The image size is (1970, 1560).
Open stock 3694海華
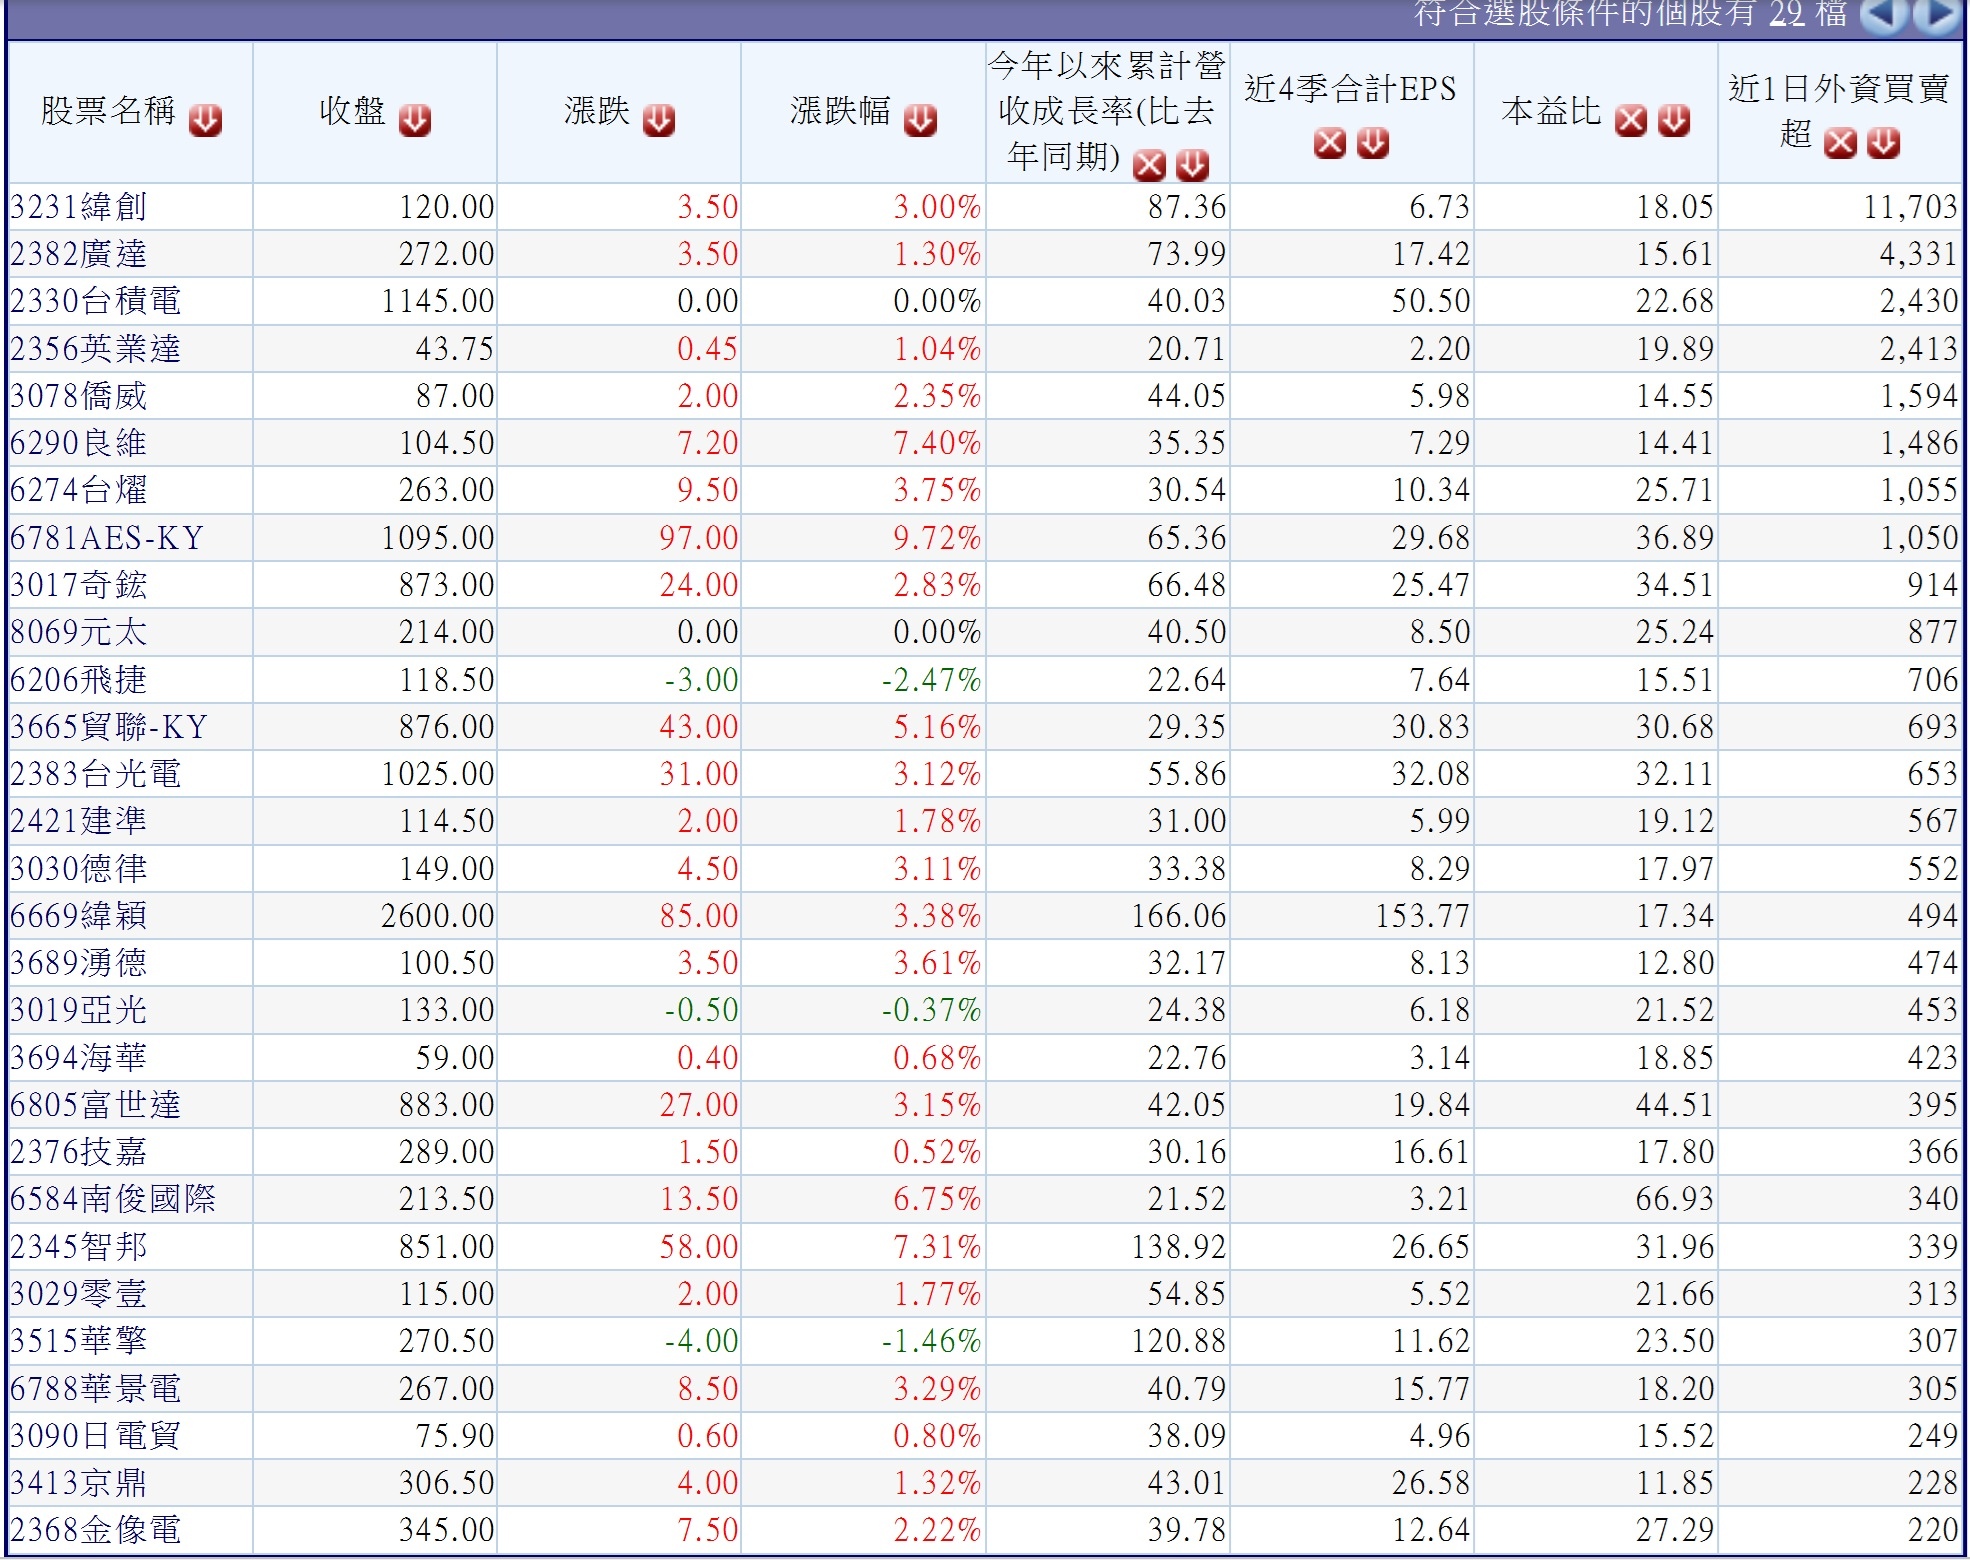[78, 1058]
